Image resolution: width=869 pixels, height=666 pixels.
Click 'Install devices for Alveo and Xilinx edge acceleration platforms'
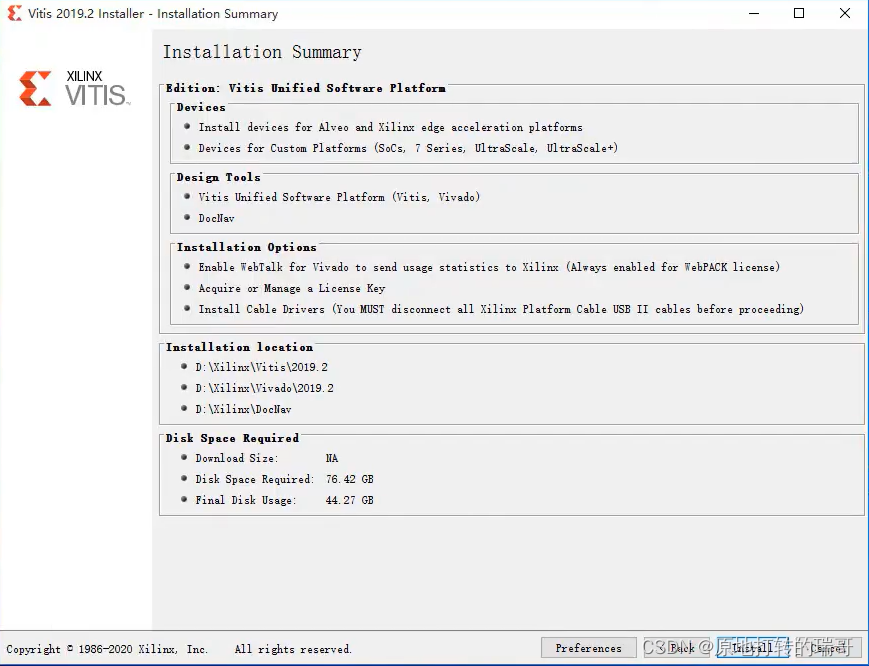[x=391, y=127]
